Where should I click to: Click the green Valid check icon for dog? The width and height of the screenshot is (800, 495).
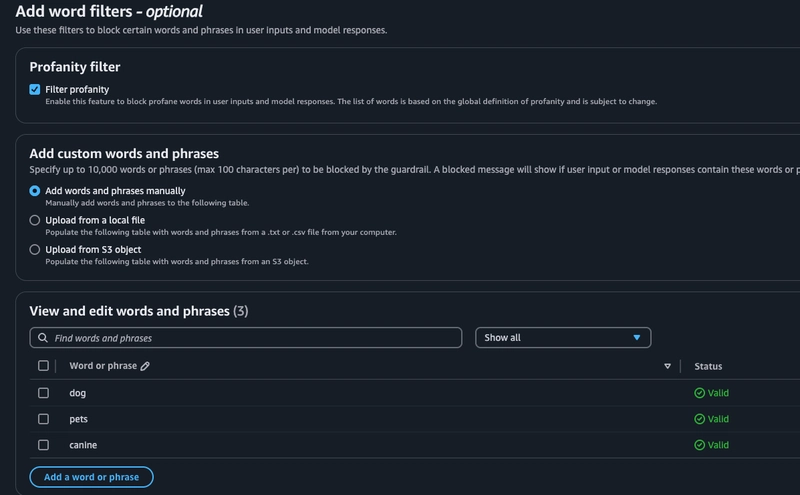click(699, 393)
